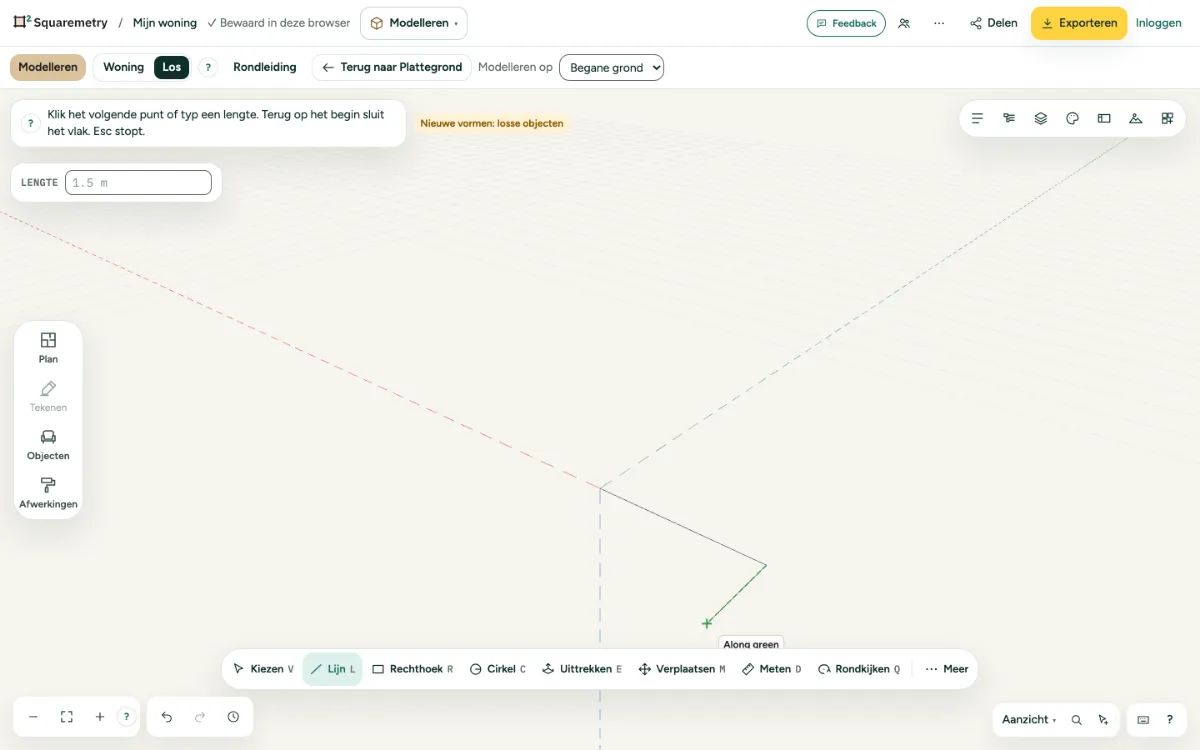This screenshot has width=1200, height=750.
Task: Activate the Lijn line tool
Action: tap(332, 669)
